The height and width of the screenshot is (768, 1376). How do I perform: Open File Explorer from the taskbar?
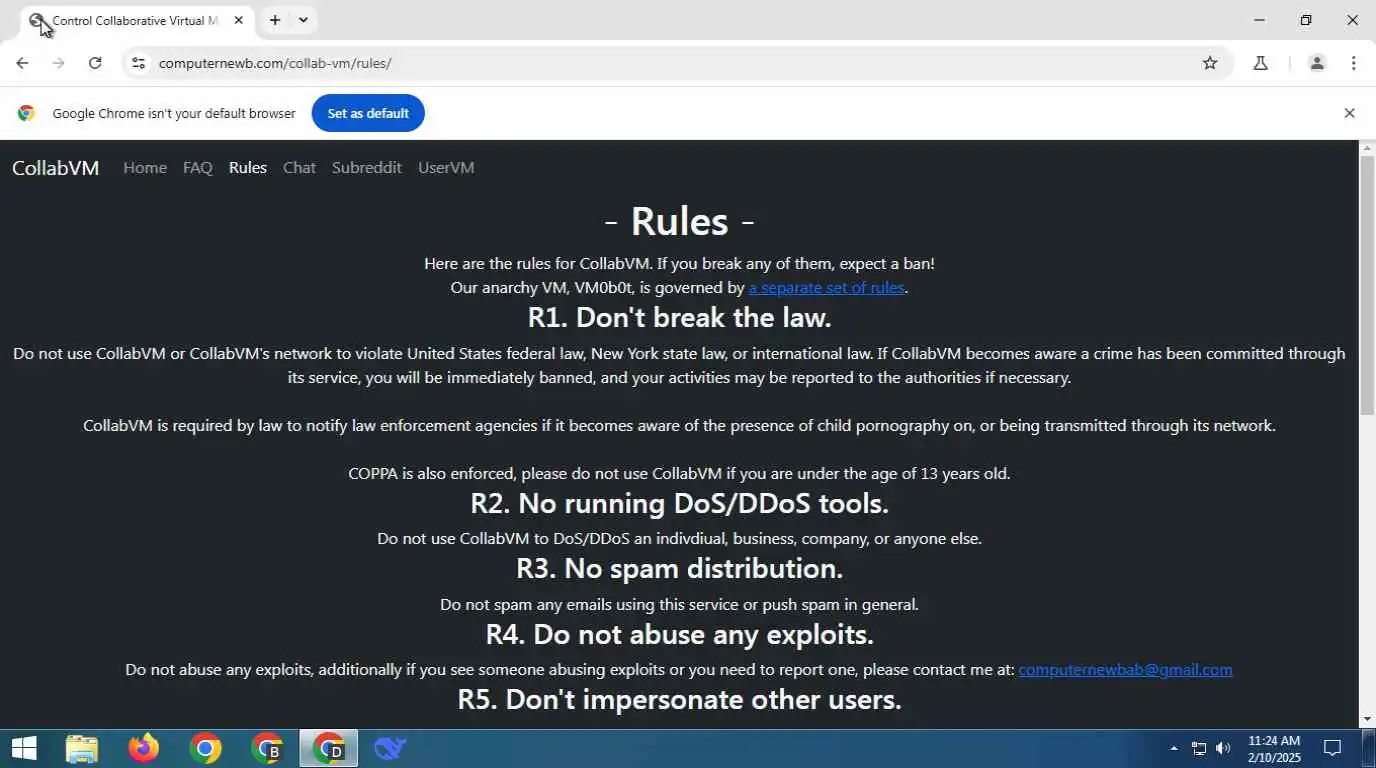coord(82,748)
